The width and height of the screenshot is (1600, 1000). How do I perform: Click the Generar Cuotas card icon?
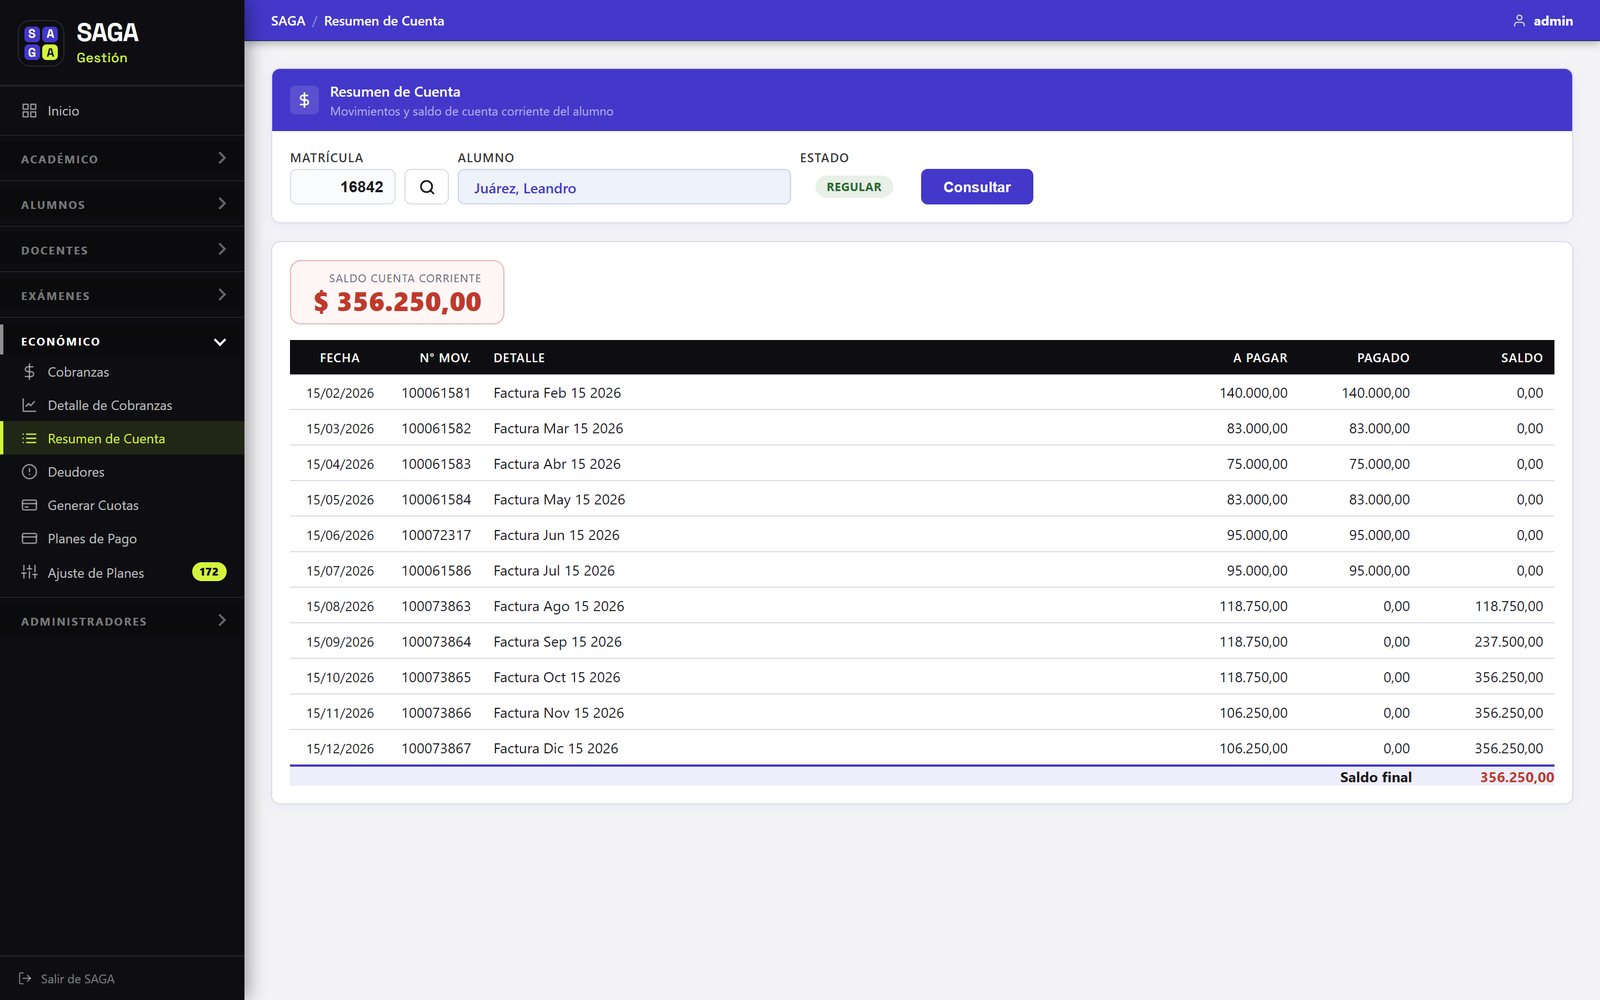(x=29, y=505)
